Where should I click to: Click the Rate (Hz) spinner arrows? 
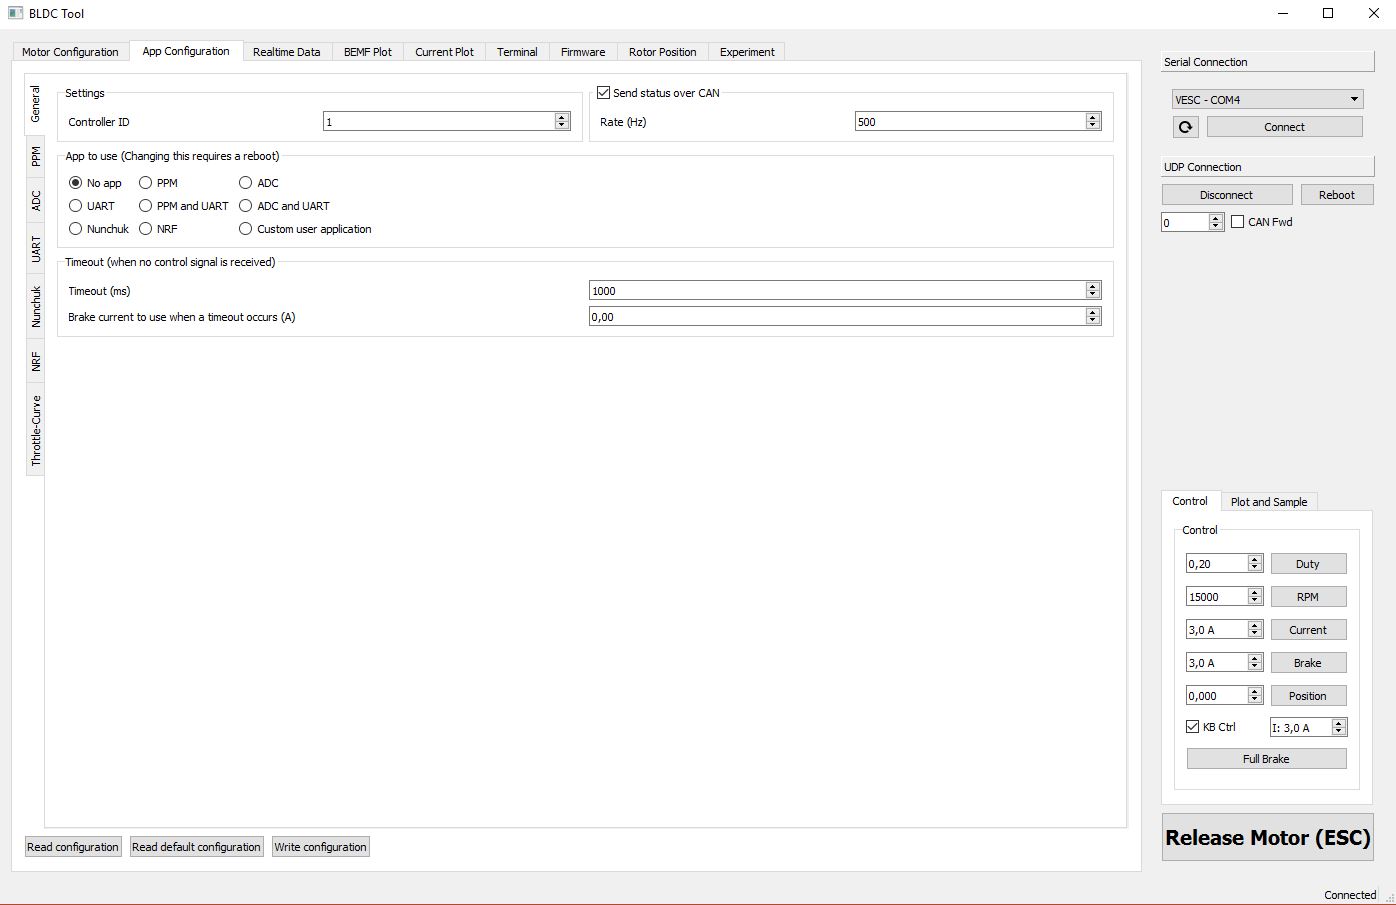point(1093,121)
